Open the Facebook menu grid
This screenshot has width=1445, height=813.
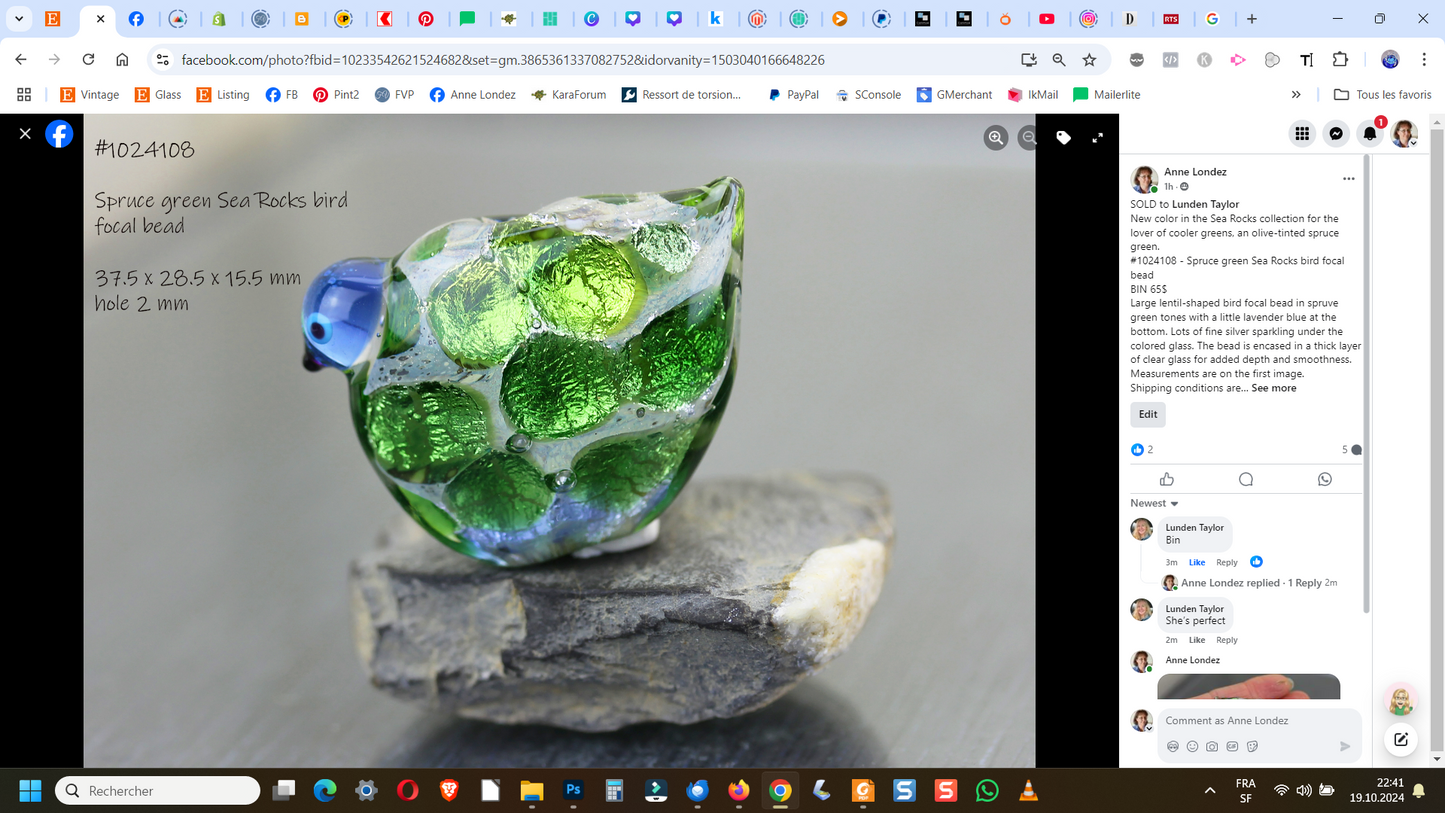pos(1302,133)
